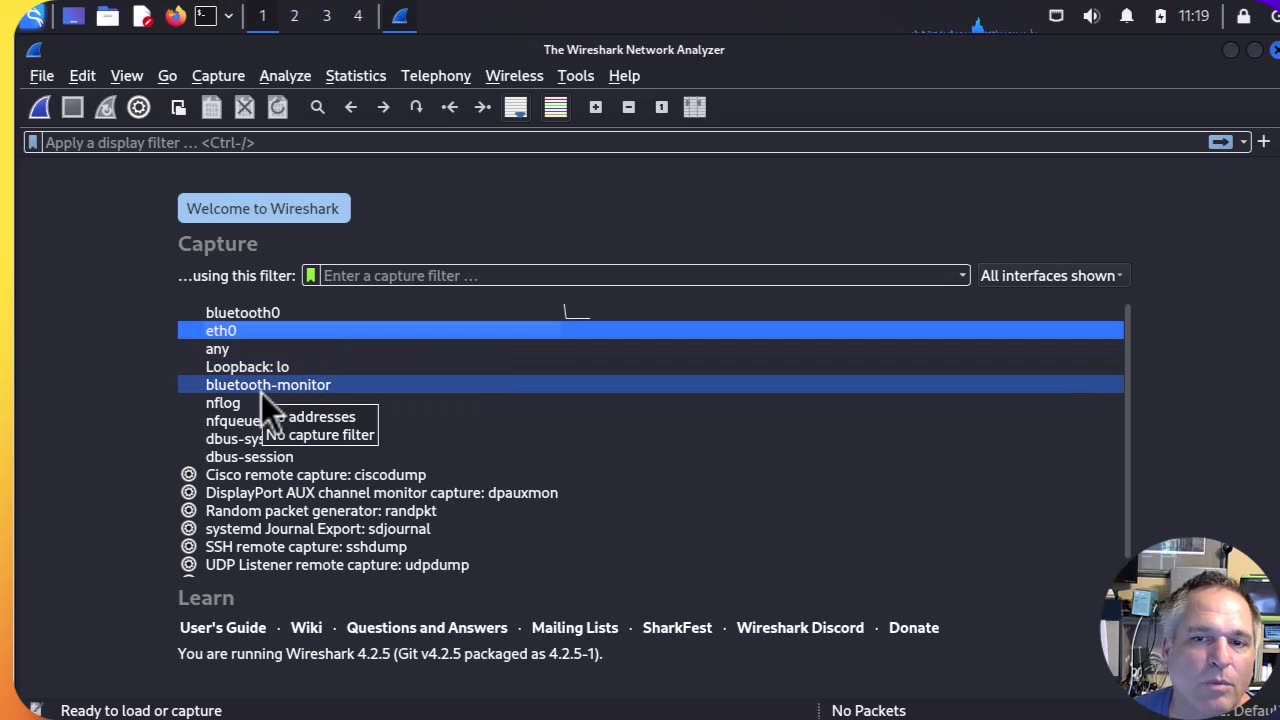Open display filter history dropdown arrow
This screenshot has height=720, width=1280.
(x=1243, y=142)
